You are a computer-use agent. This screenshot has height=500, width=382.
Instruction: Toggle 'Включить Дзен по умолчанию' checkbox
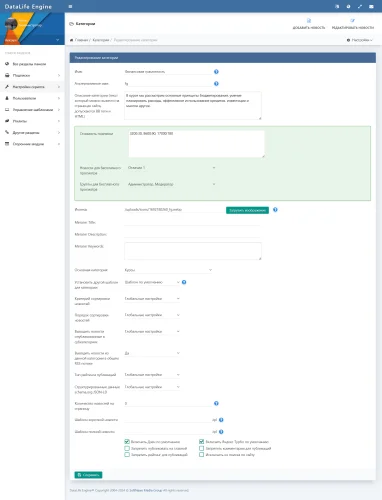click(x=127, y=442)
